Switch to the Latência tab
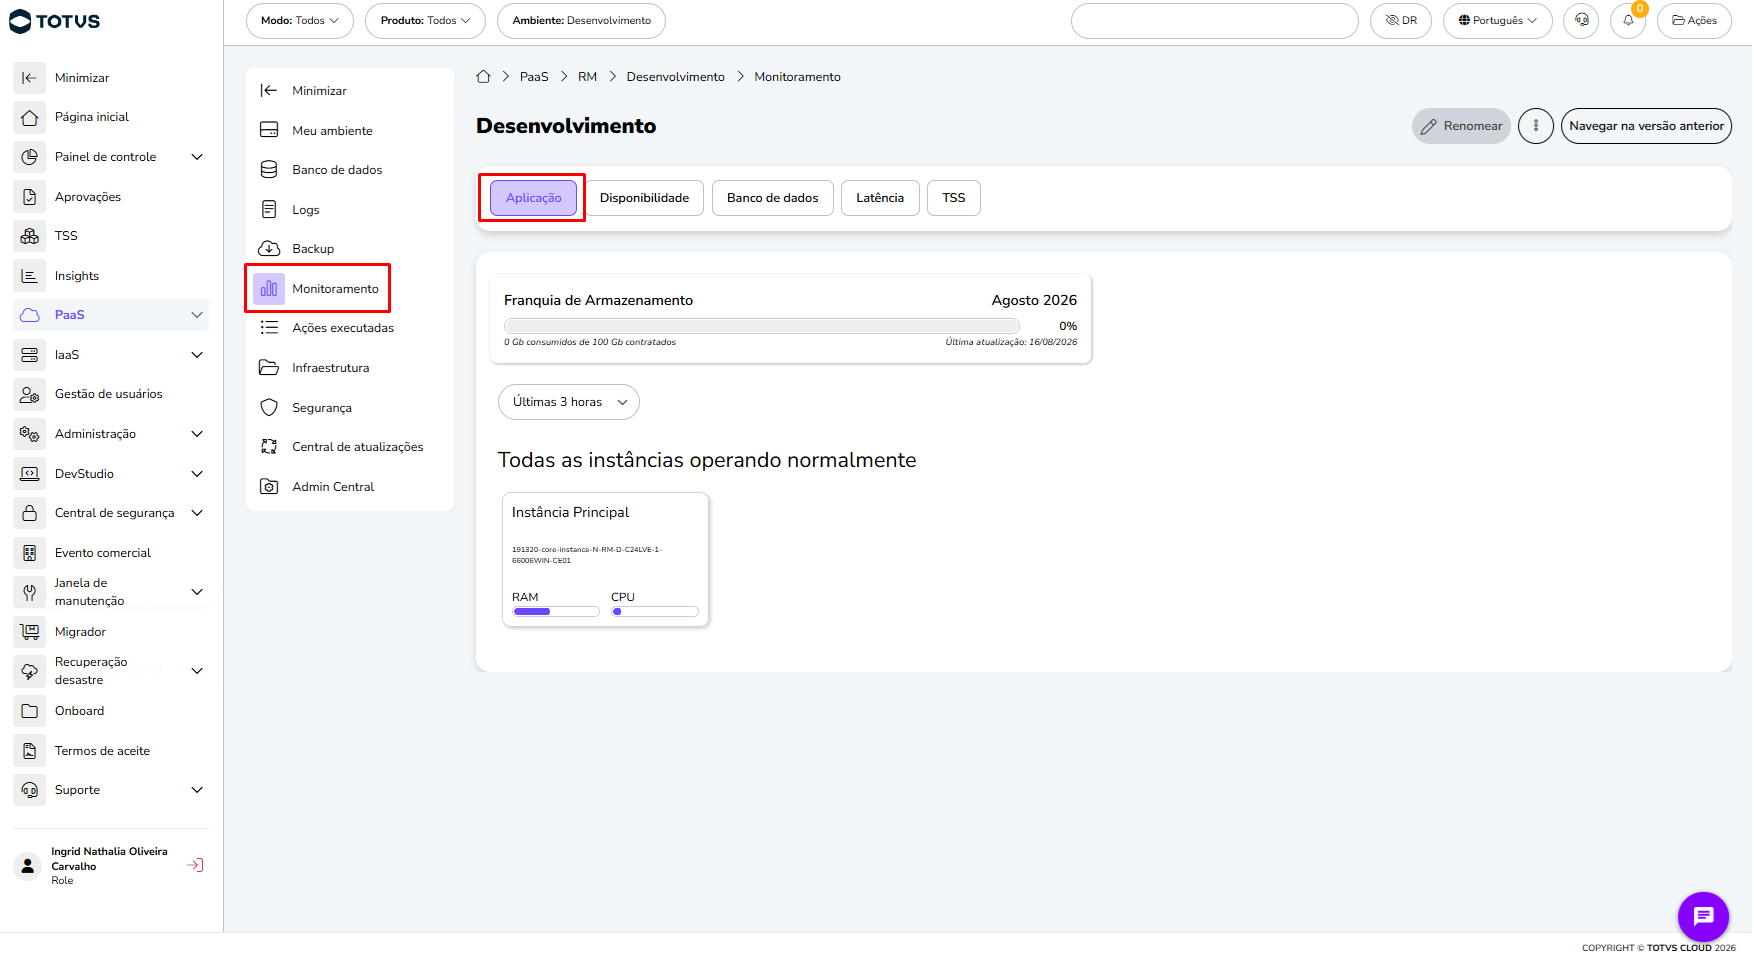This screenshot has height=969, width=1754. tap(880, 198)
